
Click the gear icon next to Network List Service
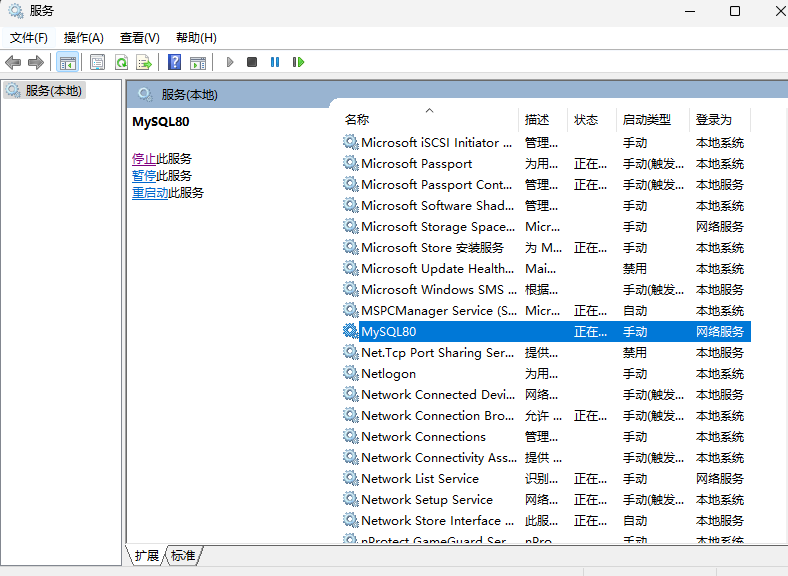point(350,478)
